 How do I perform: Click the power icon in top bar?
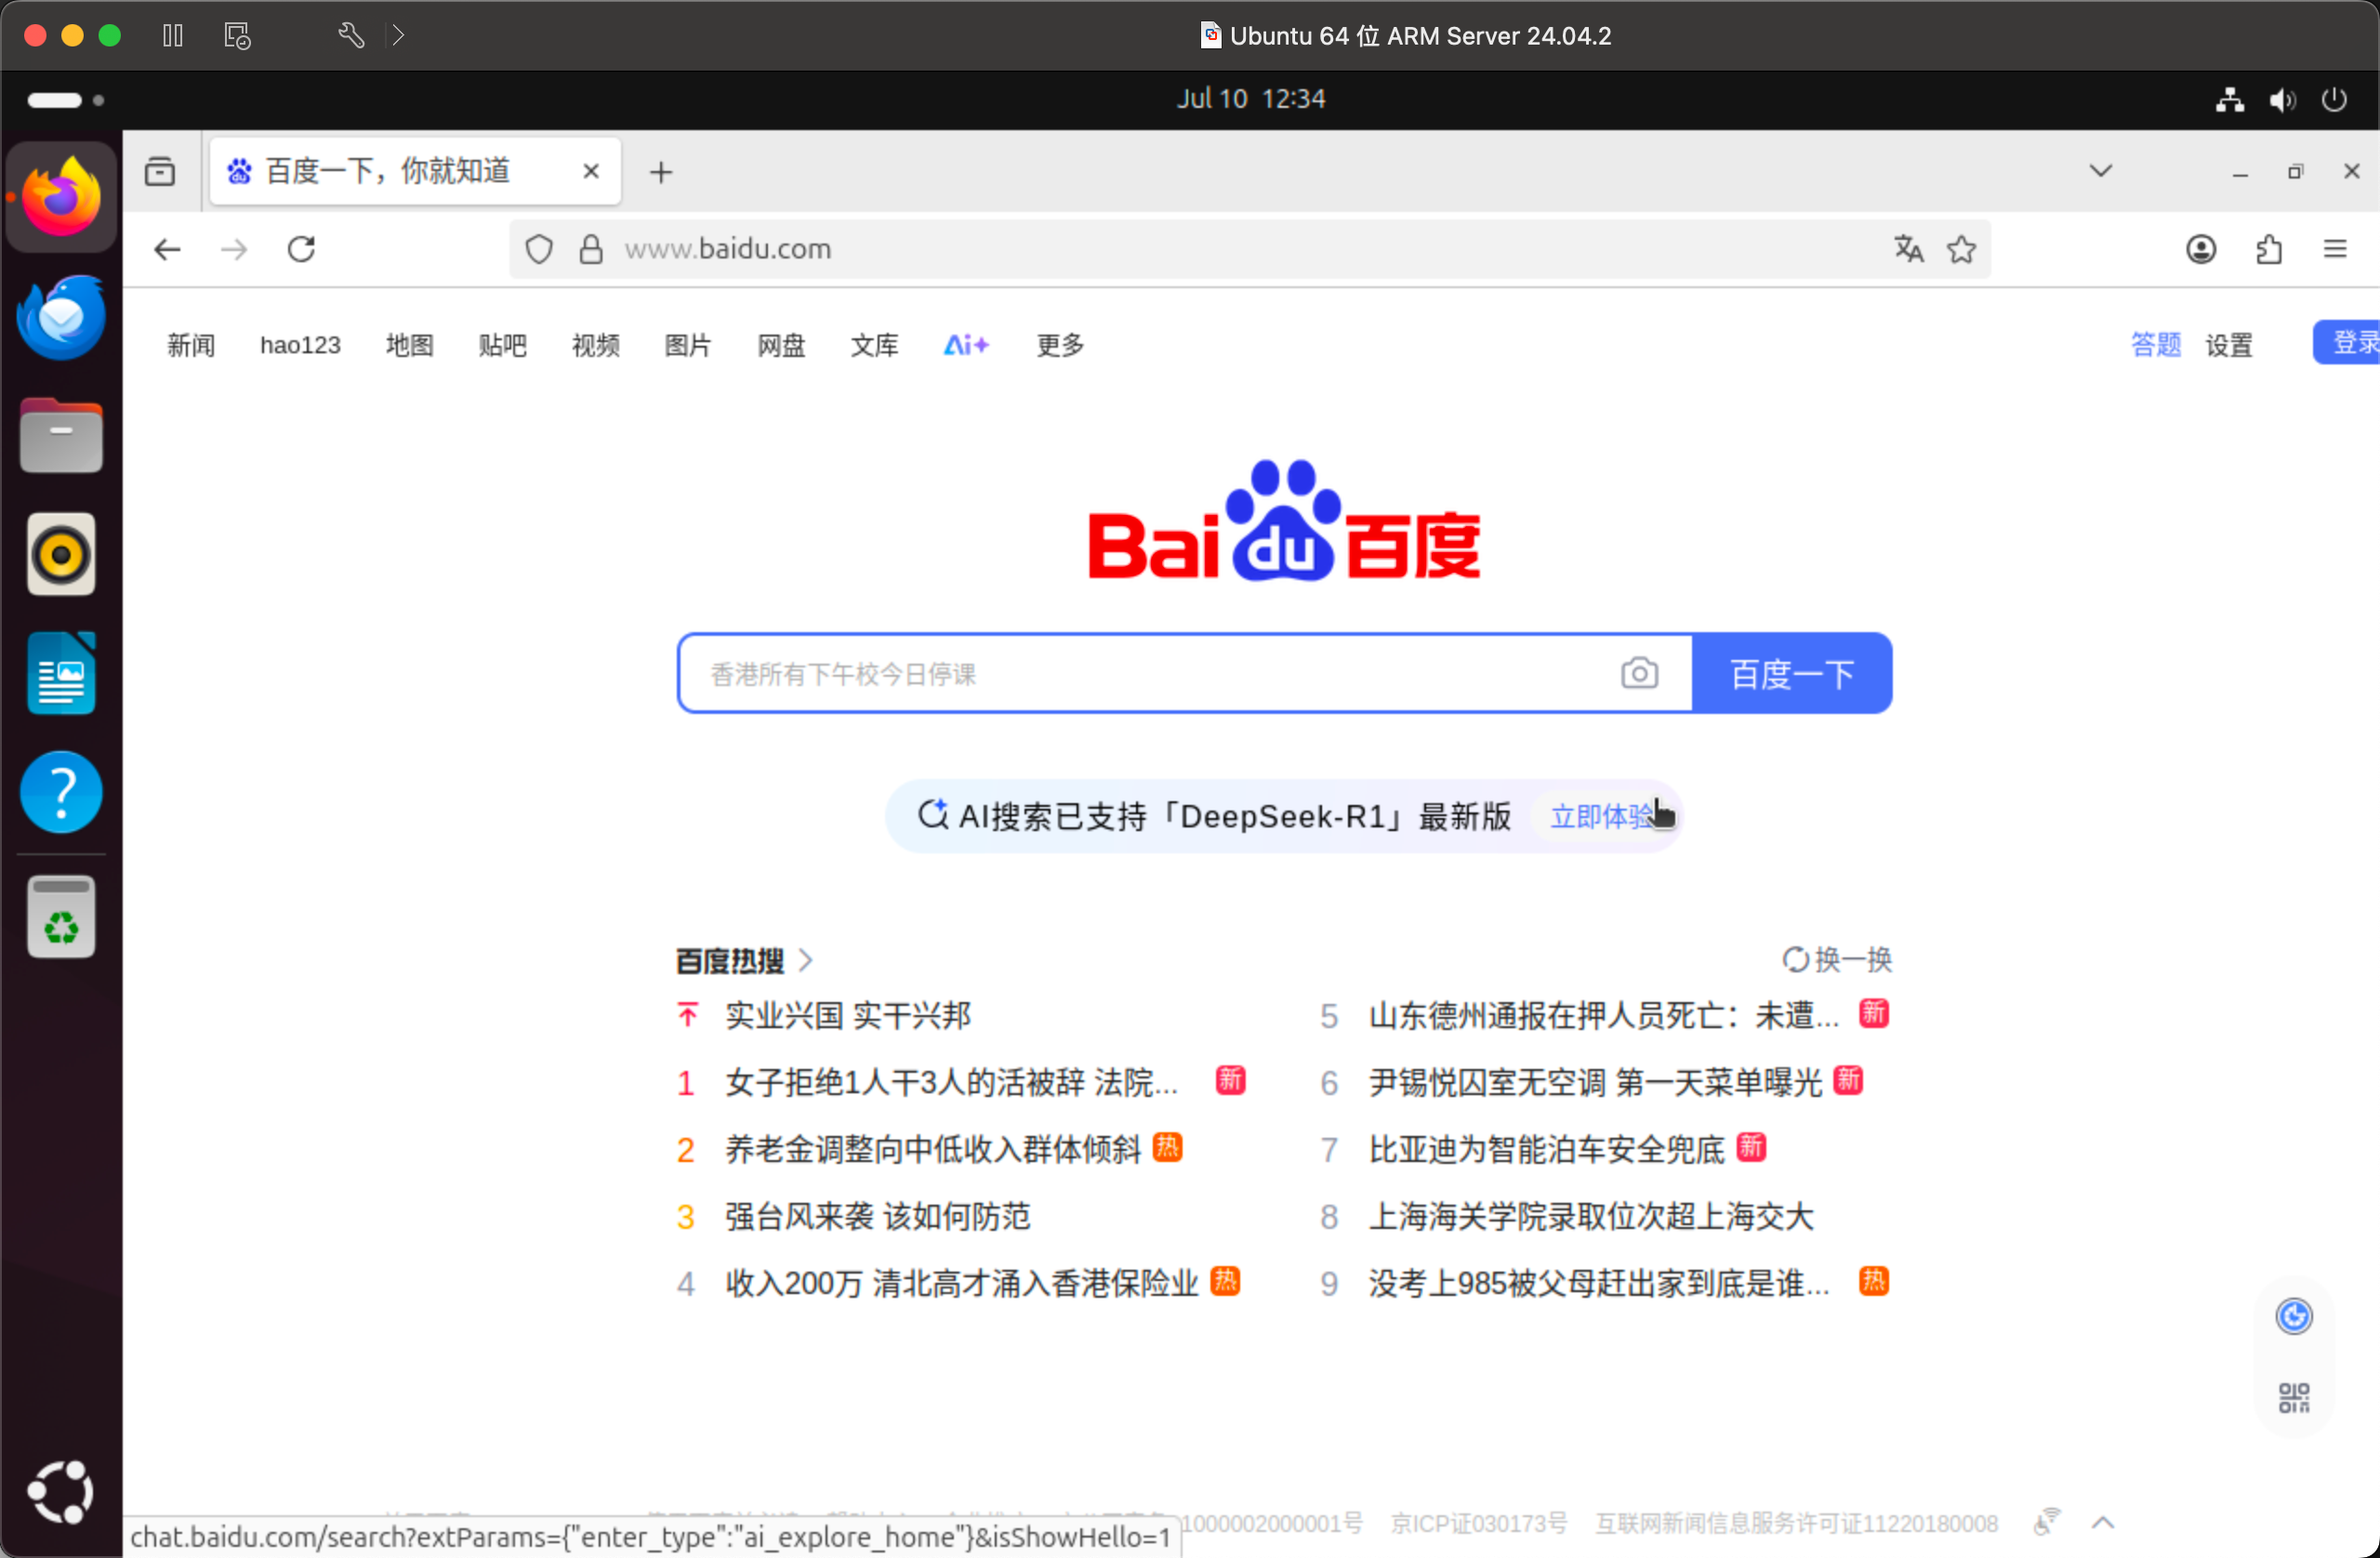coord(2334,99)
